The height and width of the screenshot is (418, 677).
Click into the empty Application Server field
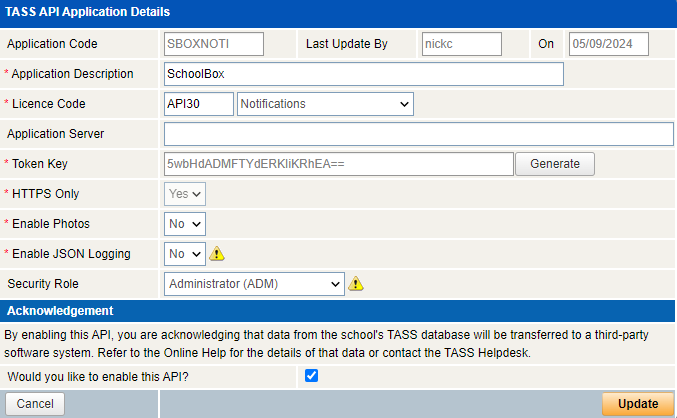coord(418,134)
